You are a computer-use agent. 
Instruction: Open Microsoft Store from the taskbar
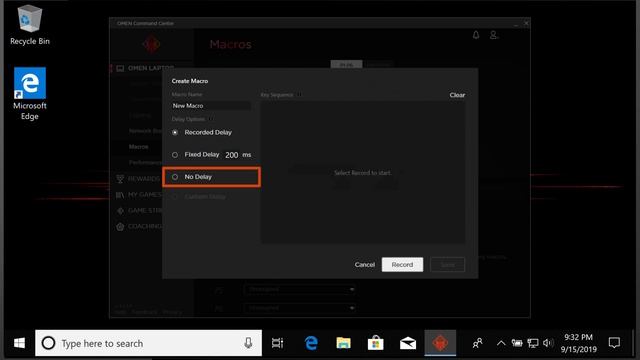(376, 343)
